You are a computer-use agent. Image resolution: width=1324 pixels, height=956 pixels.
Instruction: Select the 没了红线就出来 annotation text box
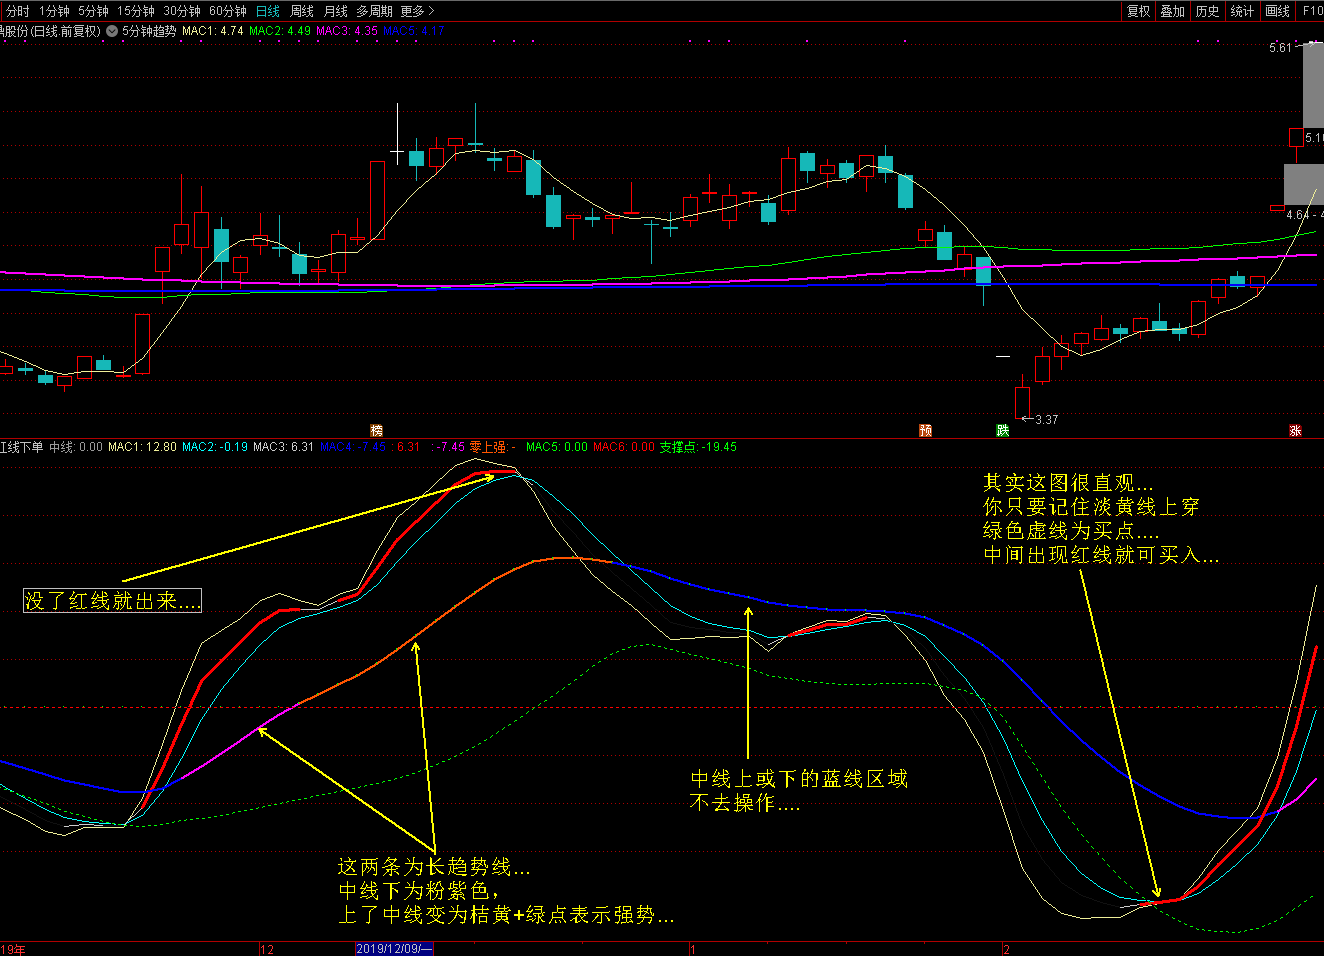pos(112,600)
